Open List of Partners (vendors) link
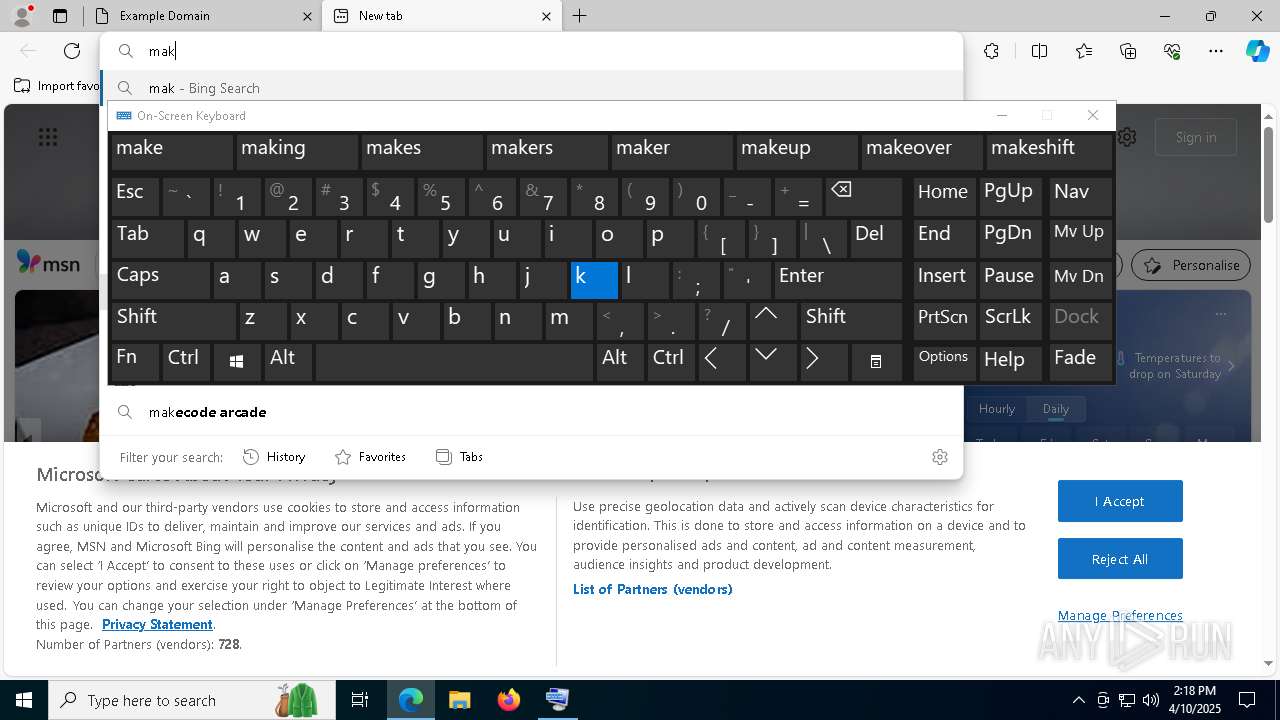The height and width of the screenshot is (720, 1280). click(653, 589)
